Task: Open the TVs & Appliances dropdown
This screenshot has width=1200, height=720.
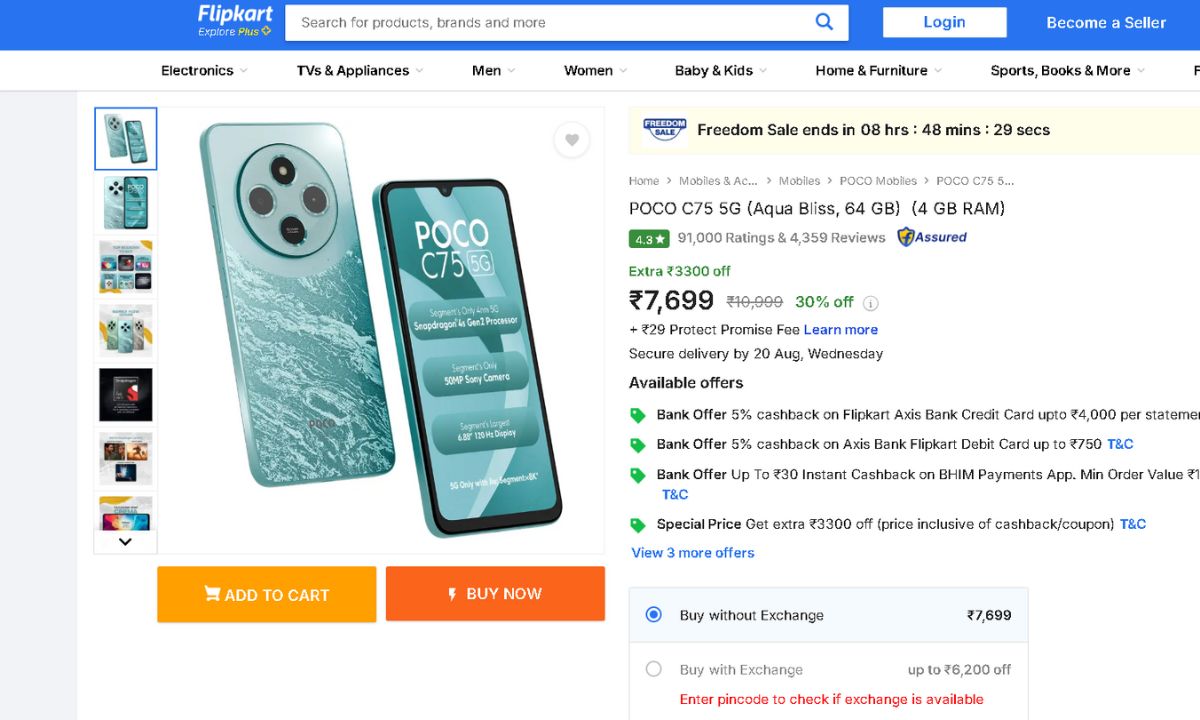Action: pos(359,70)
